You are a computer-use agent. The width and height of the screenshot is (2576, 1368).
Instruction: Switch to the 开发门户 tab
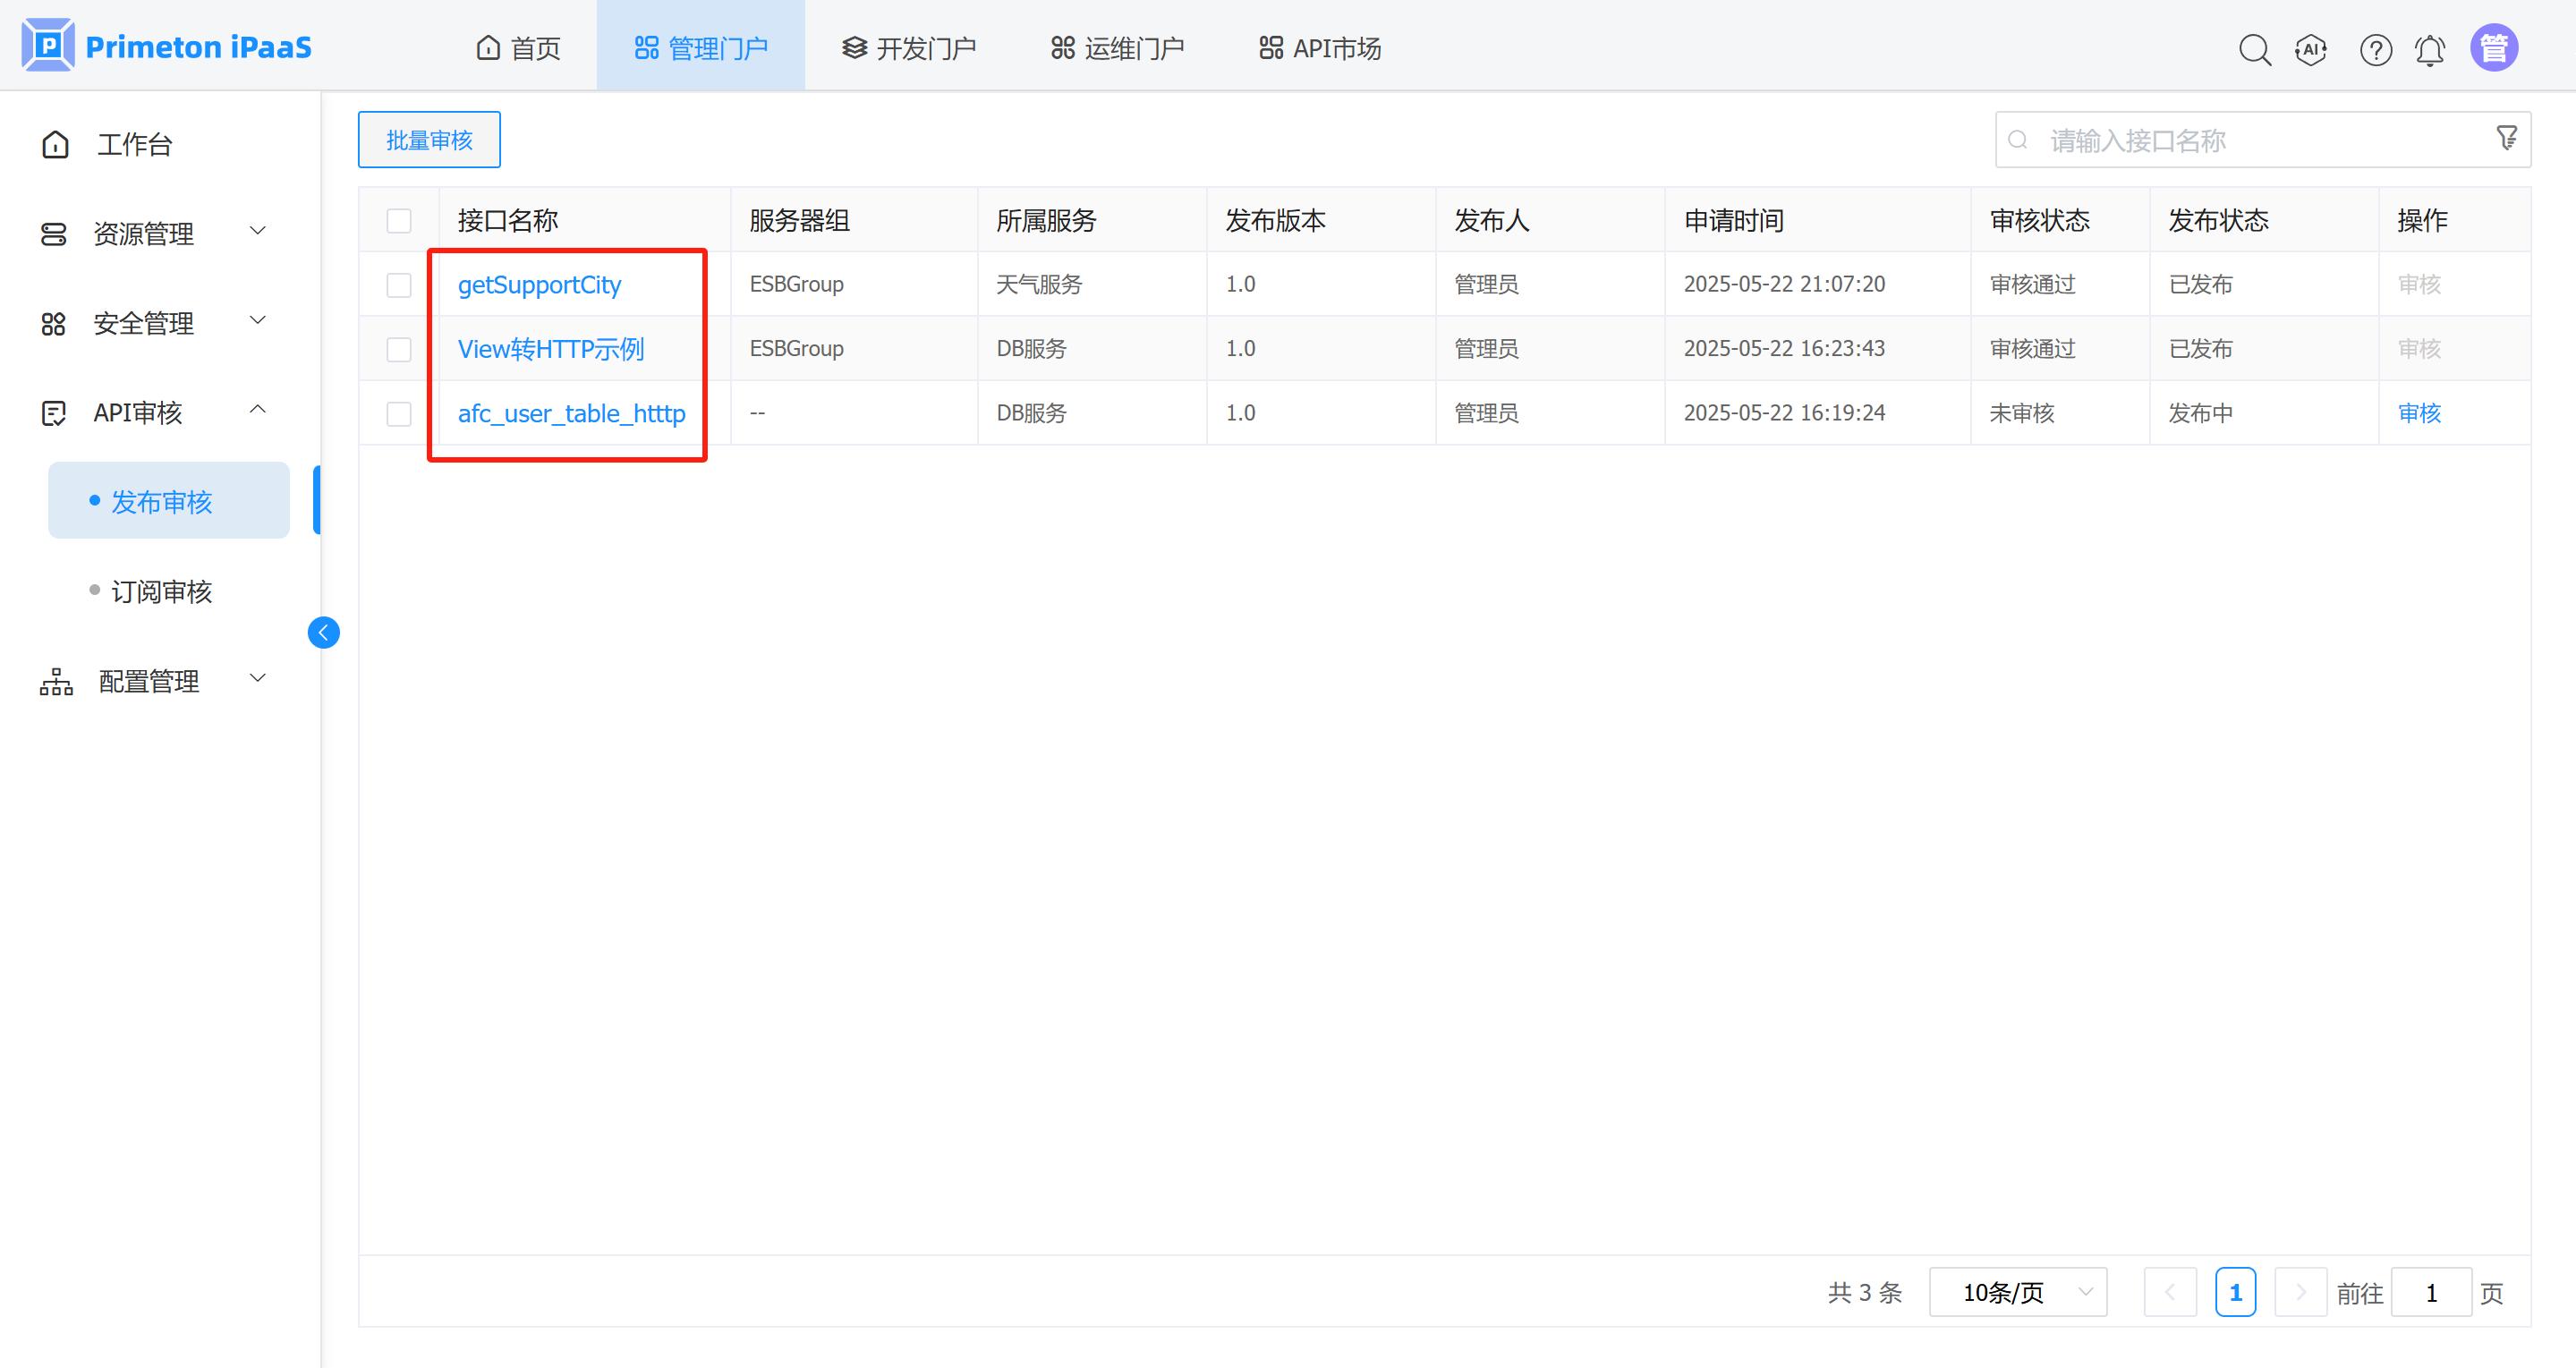(x=908, y=48)
